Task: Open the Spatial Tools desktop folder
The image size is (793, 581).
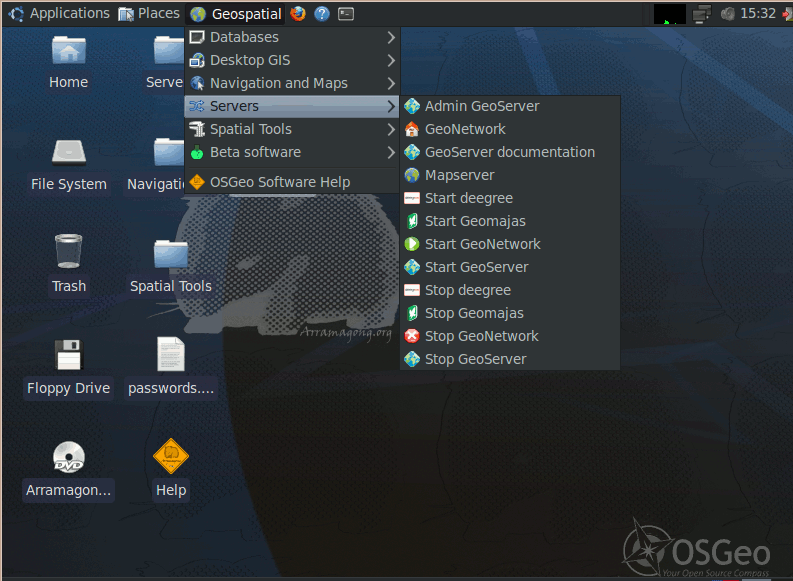Action: pyautogui.click(x=171, y=253)
